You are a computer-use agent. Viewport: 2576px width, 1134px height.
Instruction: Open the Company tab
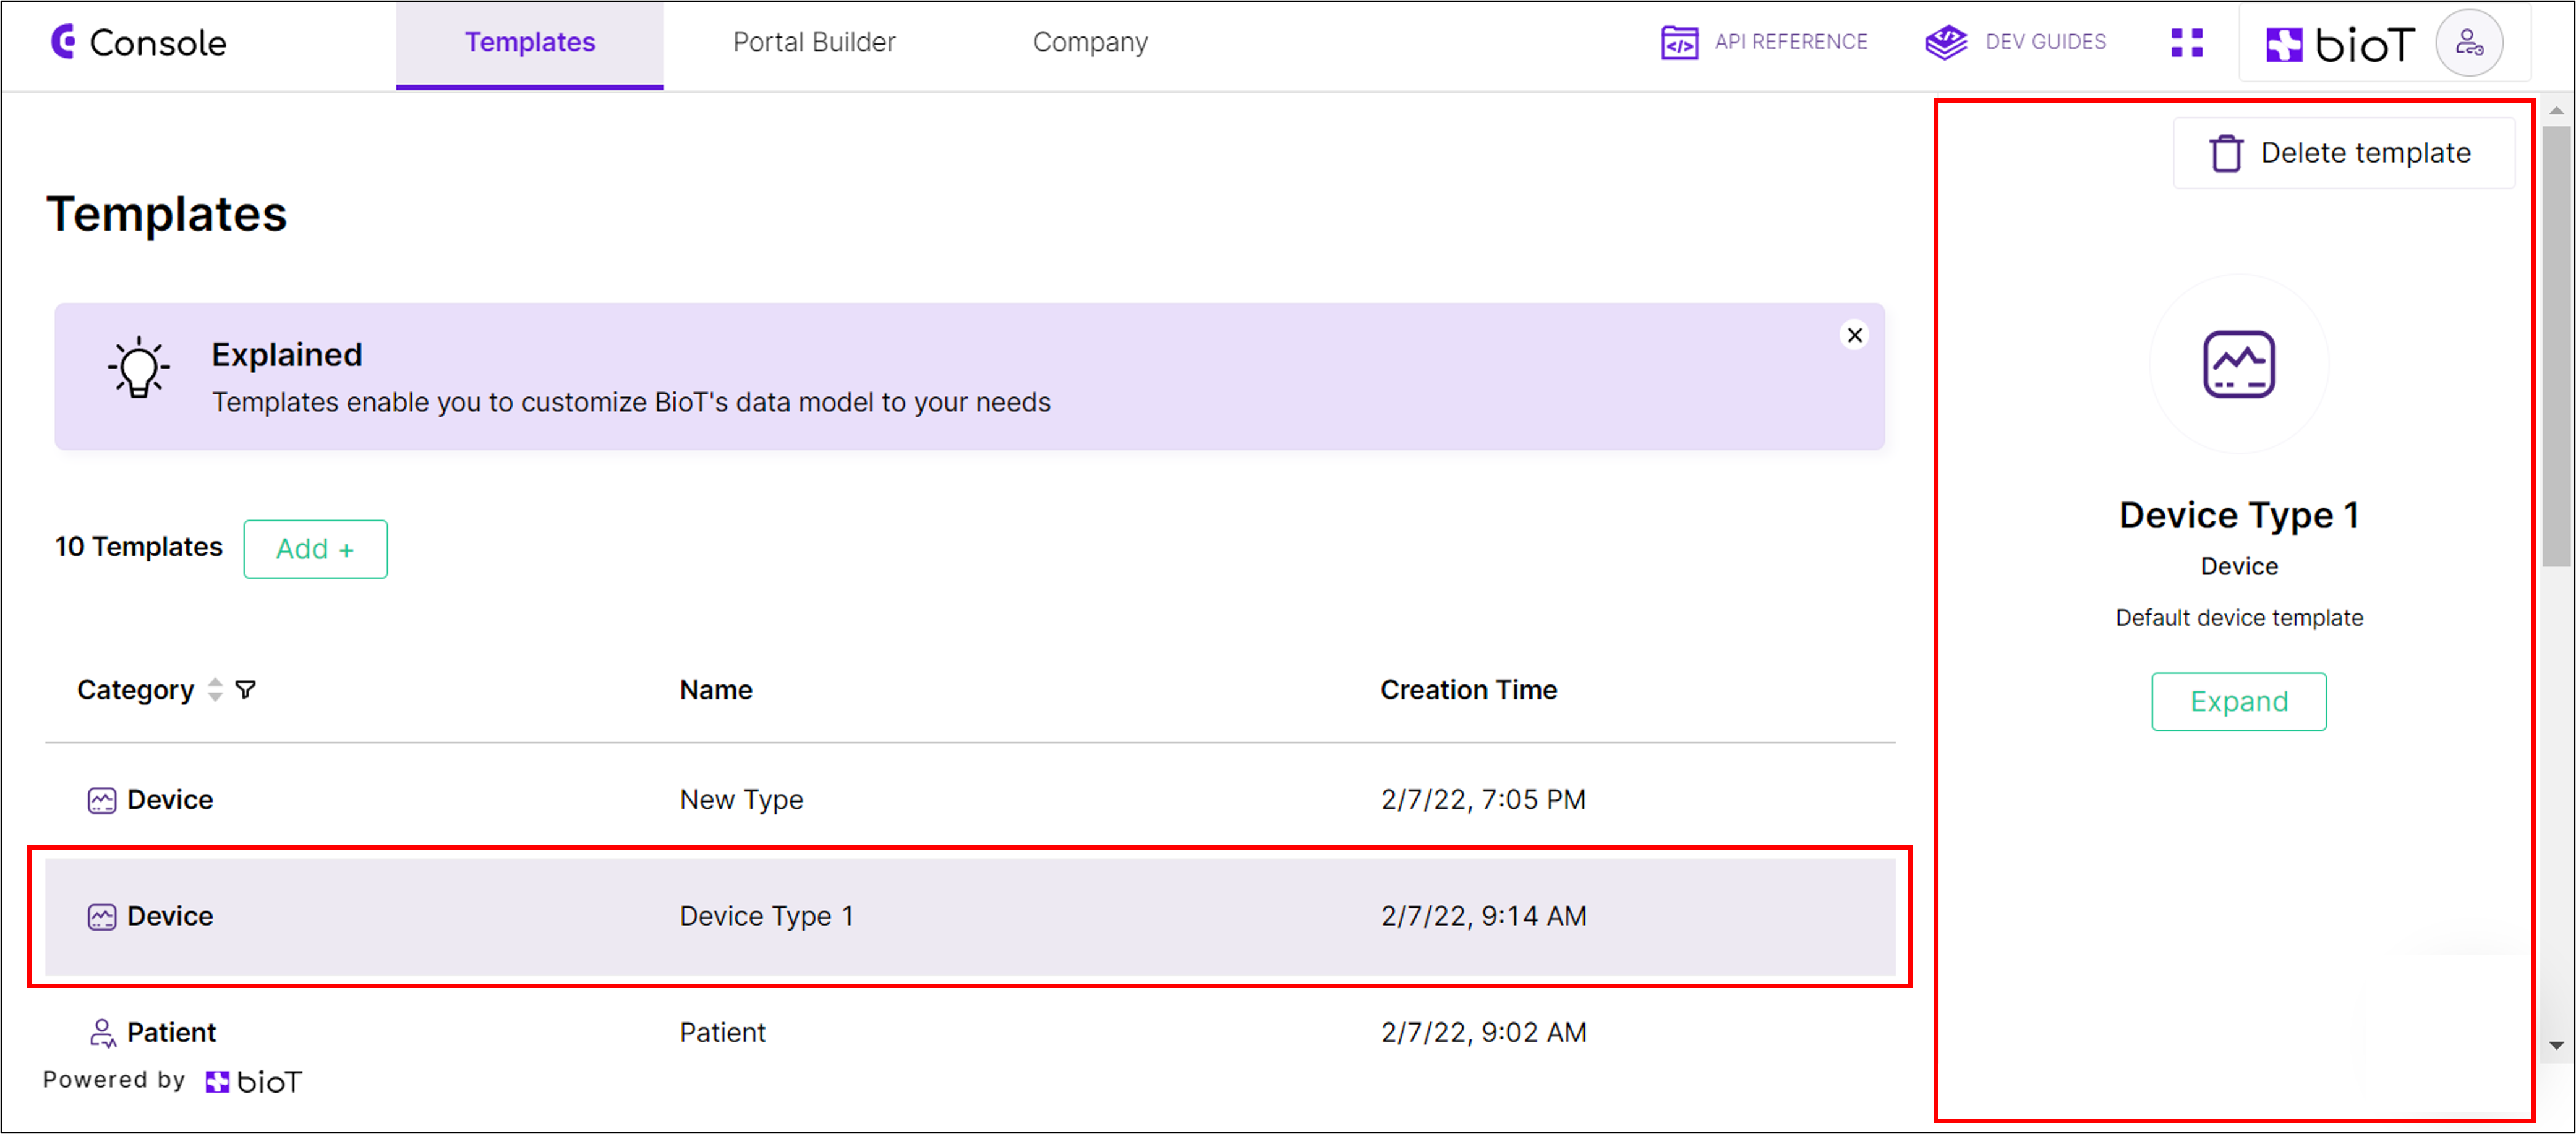coord(1090,43)
